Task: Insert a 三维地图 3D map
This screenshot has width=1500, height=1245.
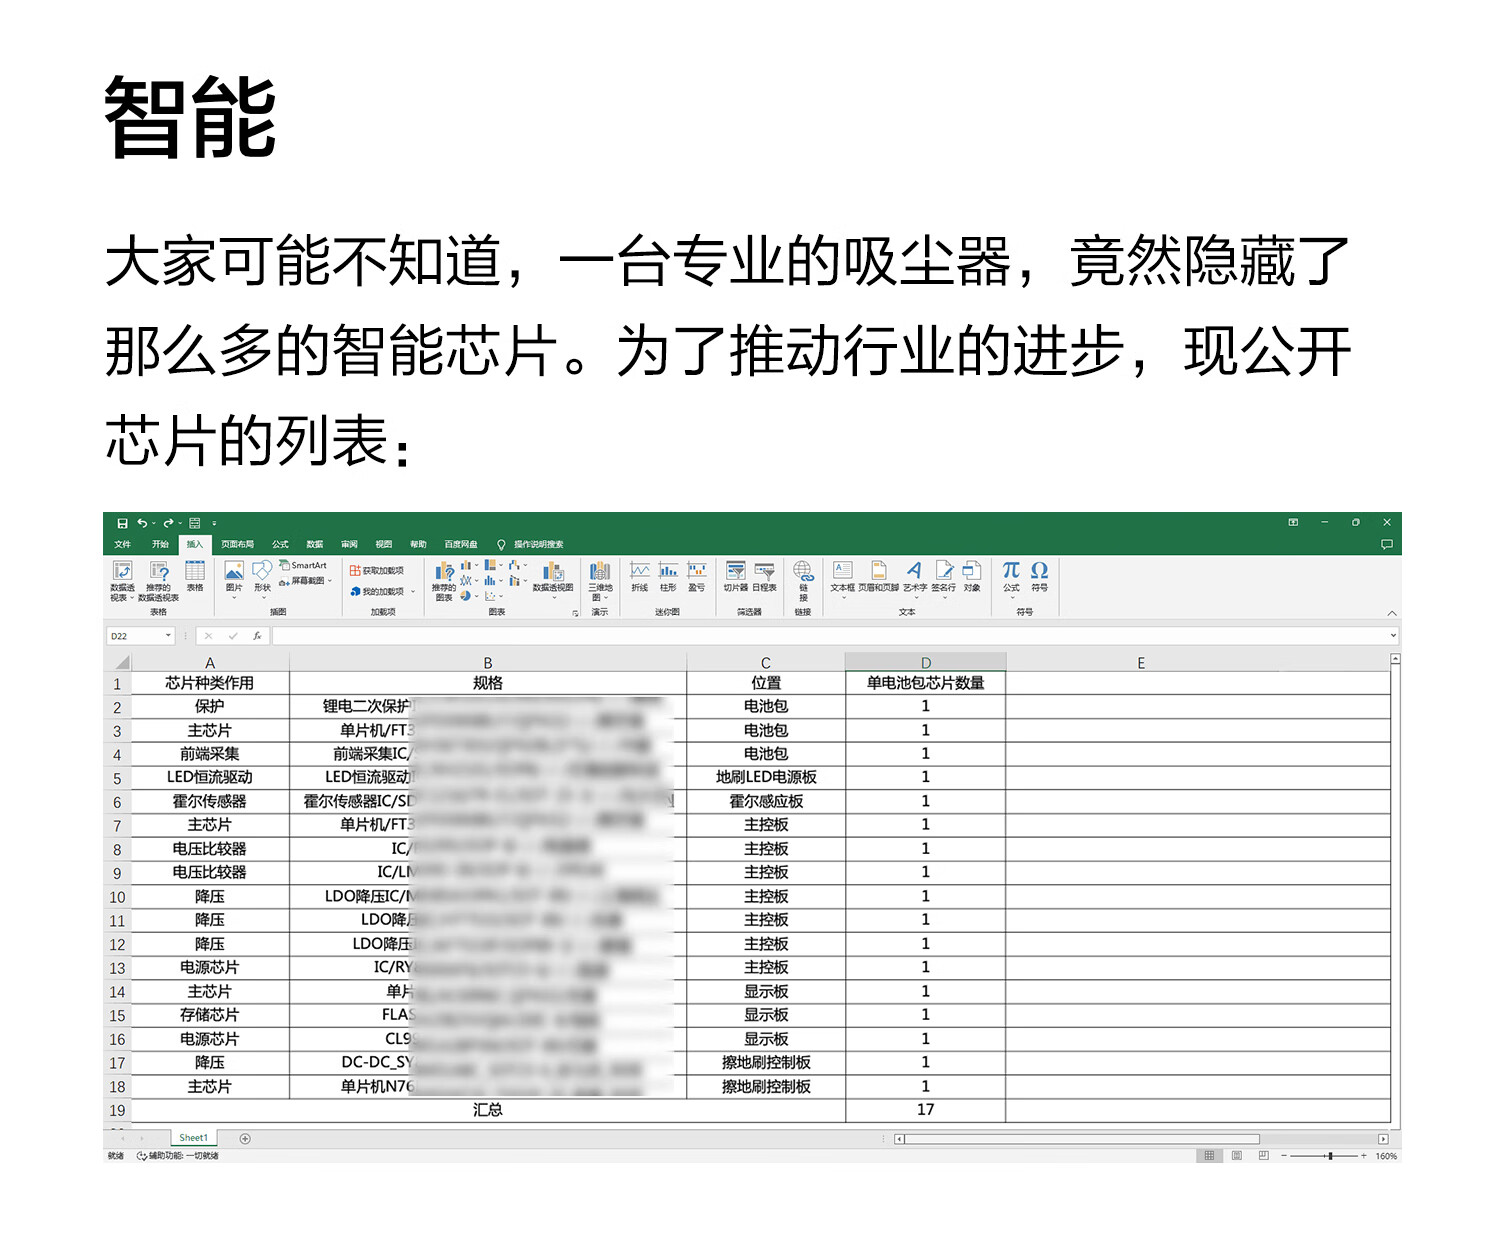Action: pyautogui.click(x=600, y=580)
